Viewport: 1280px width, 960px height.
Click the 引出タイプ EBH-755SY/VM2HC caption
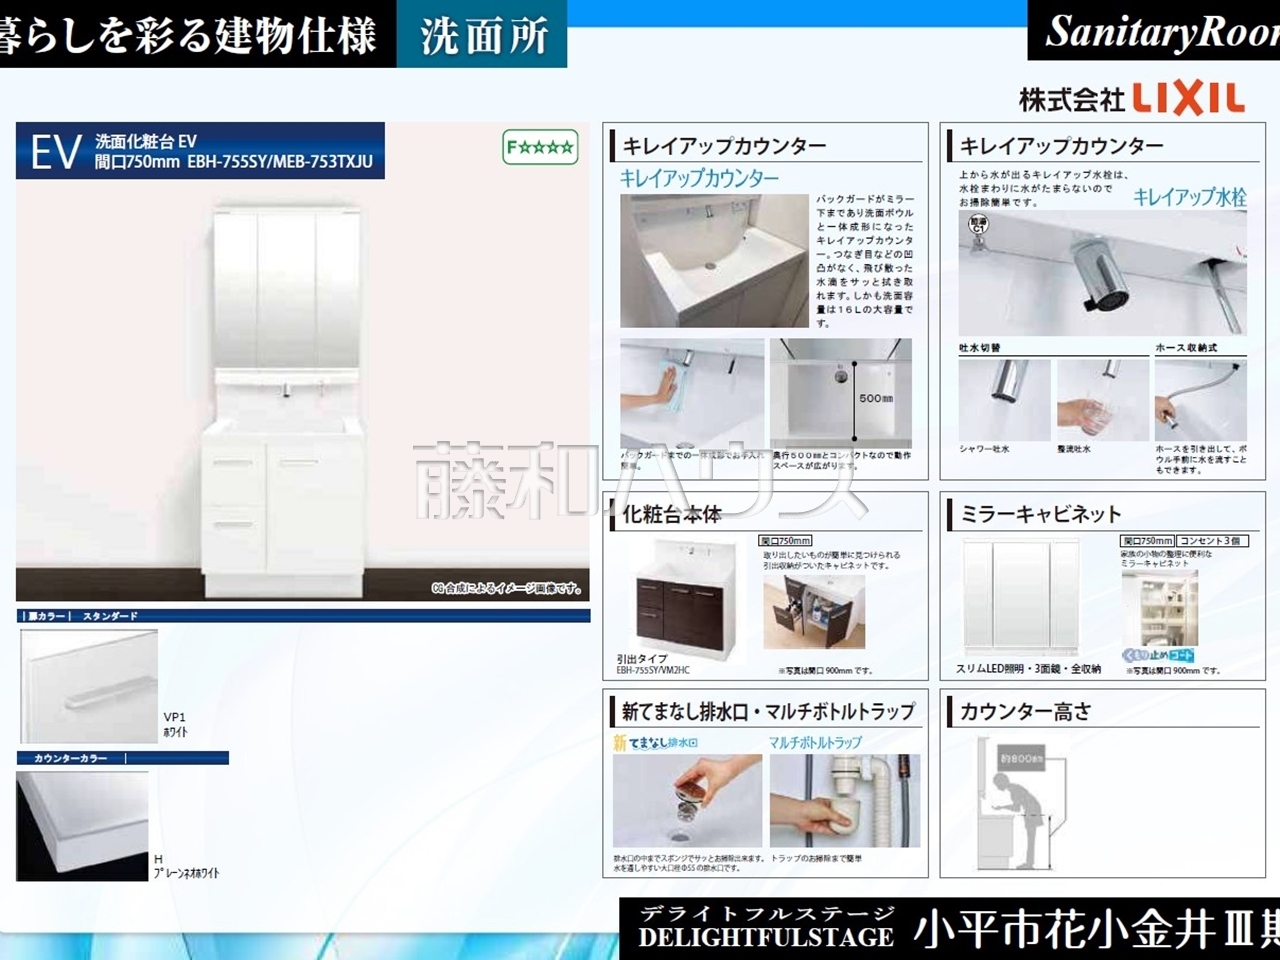(x=653, y=664)
